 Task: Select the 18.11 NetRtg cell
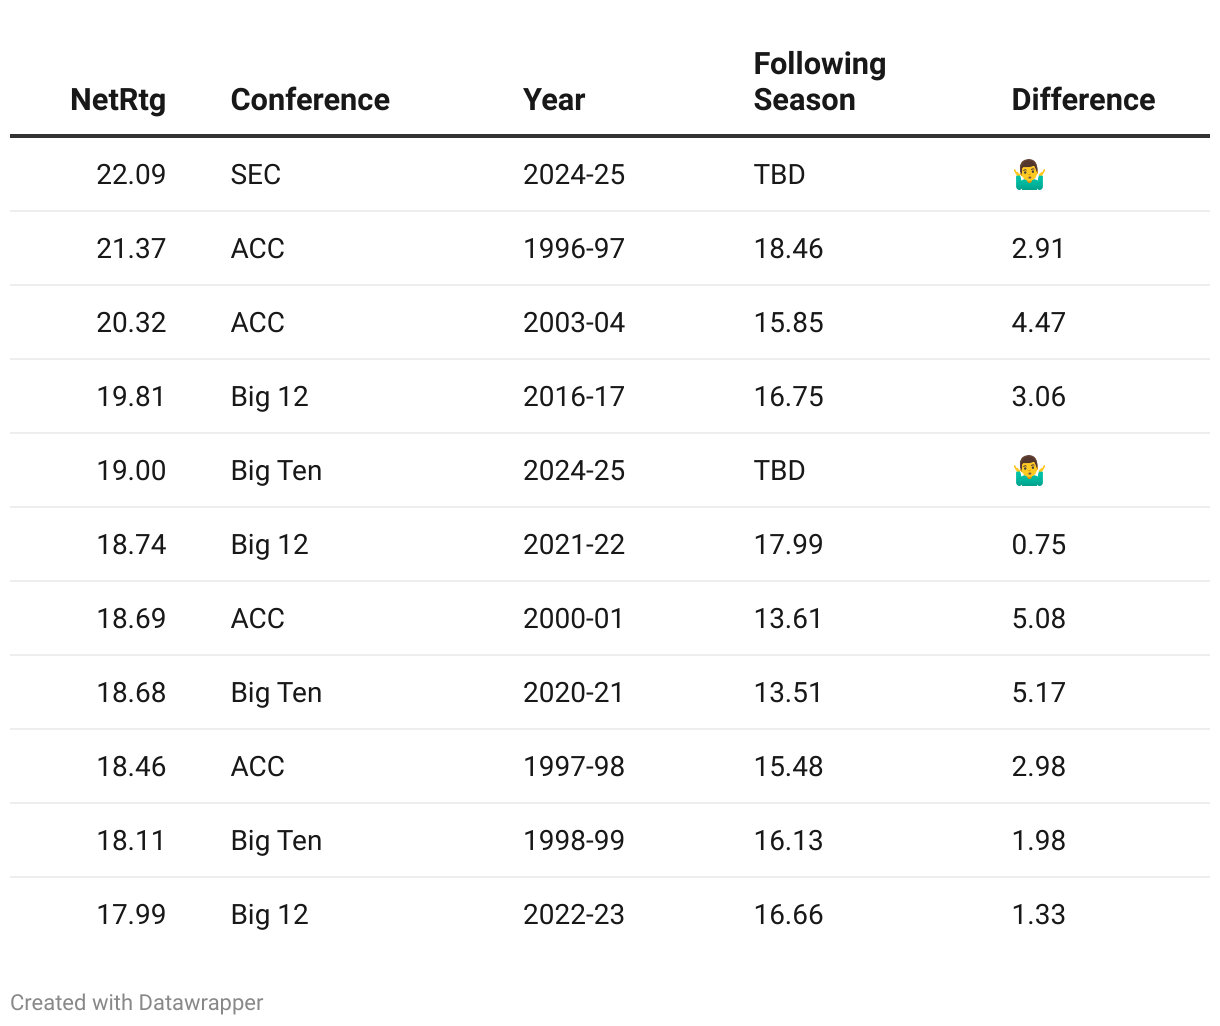point(131,841)
